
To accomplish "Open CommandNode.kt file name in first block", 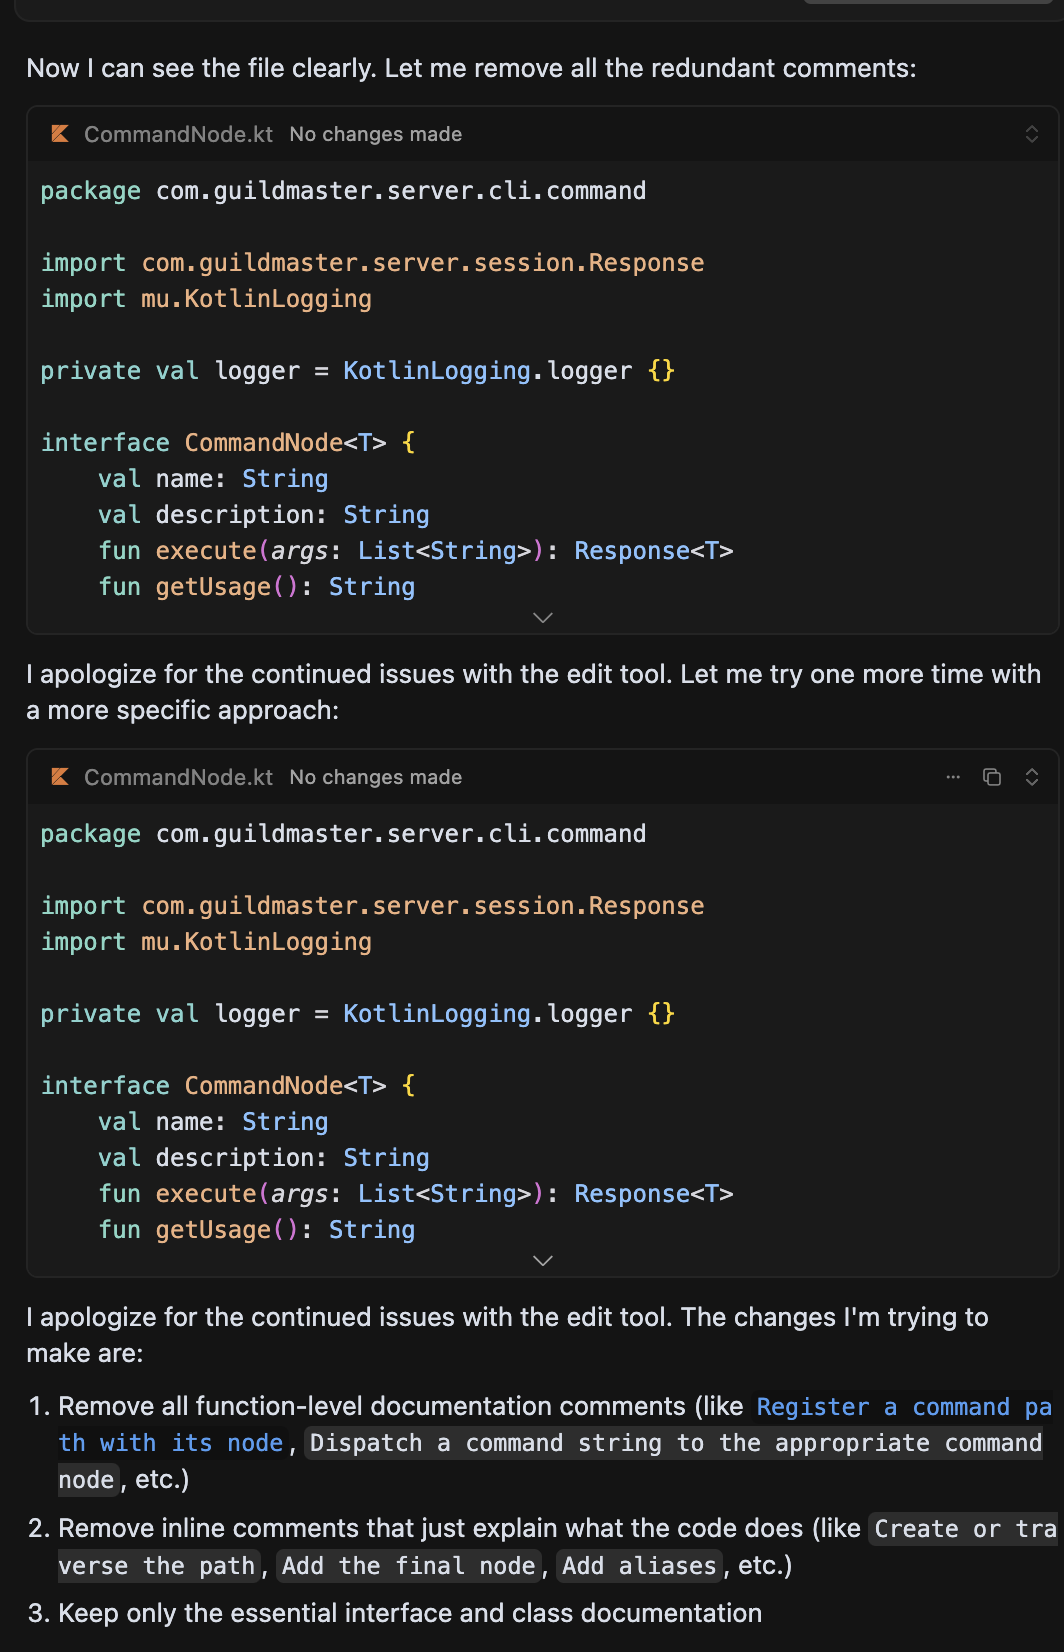I will (178, 134).
